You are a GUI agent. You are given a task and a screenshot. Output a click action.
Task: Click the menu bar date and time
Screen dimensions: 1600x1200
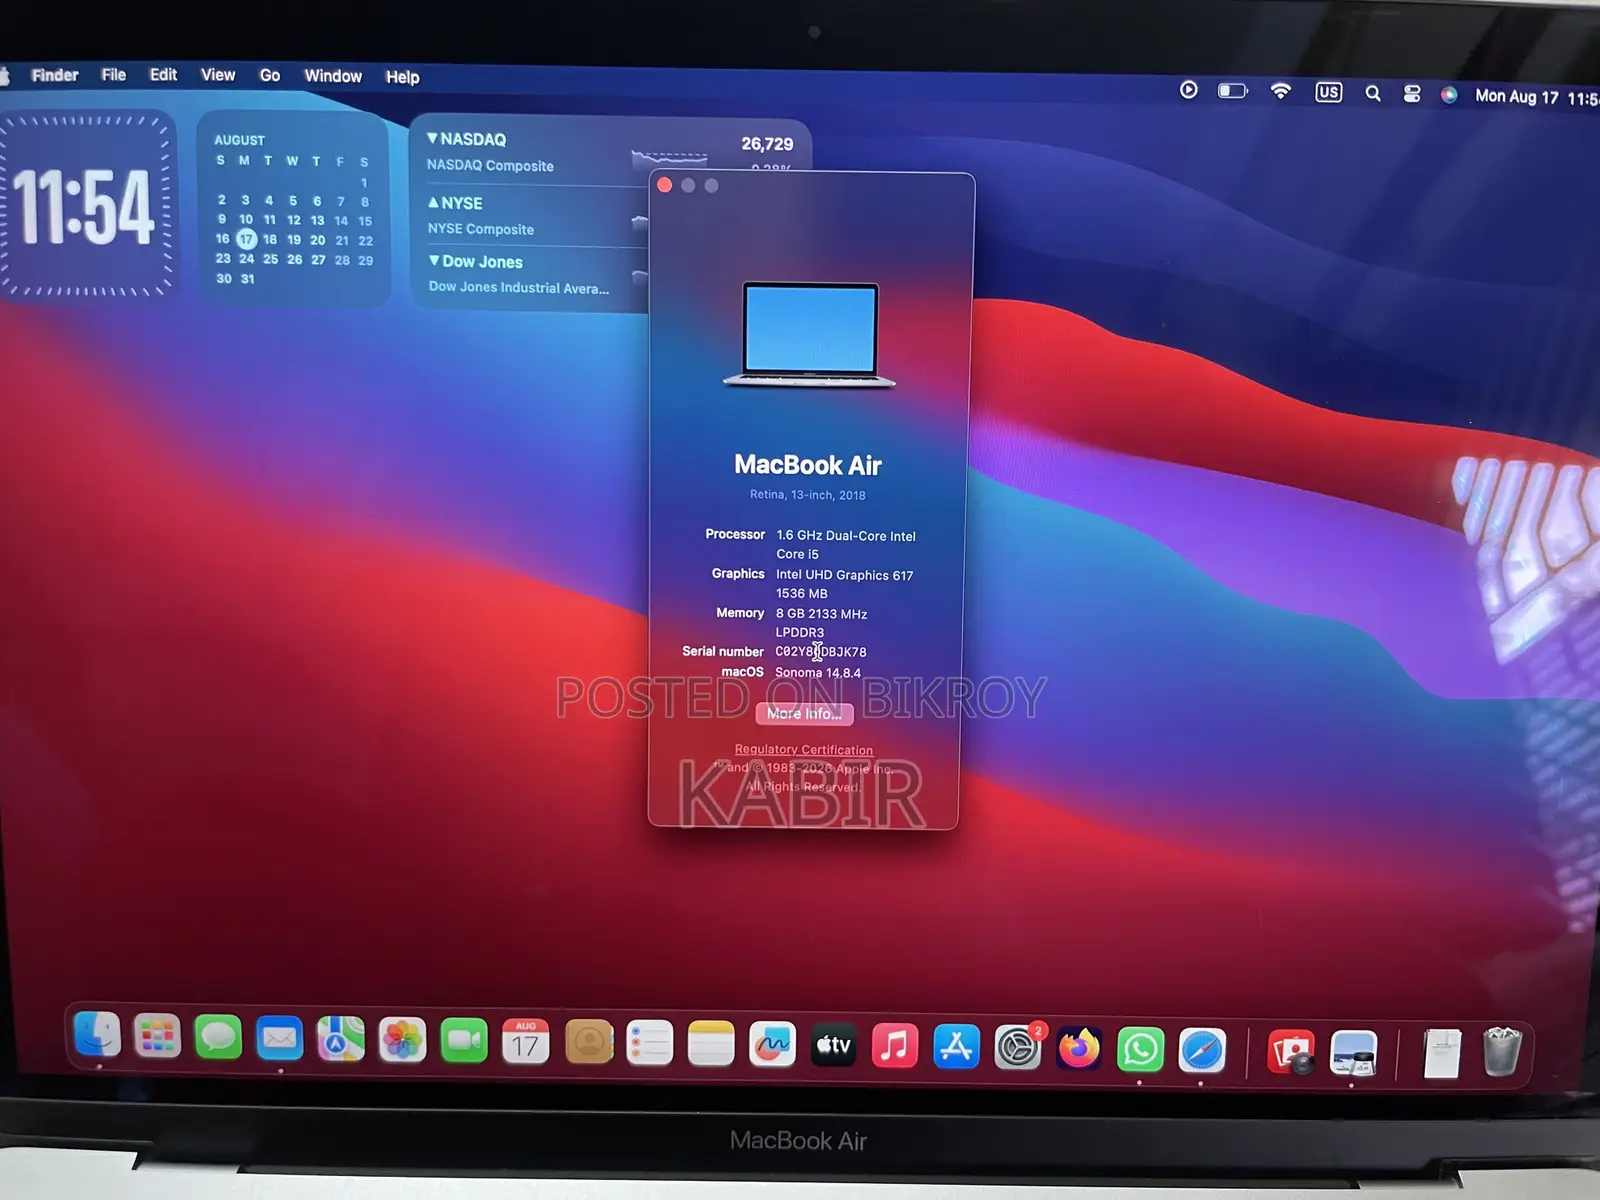pyautogui.click(x=1537, y=97)
